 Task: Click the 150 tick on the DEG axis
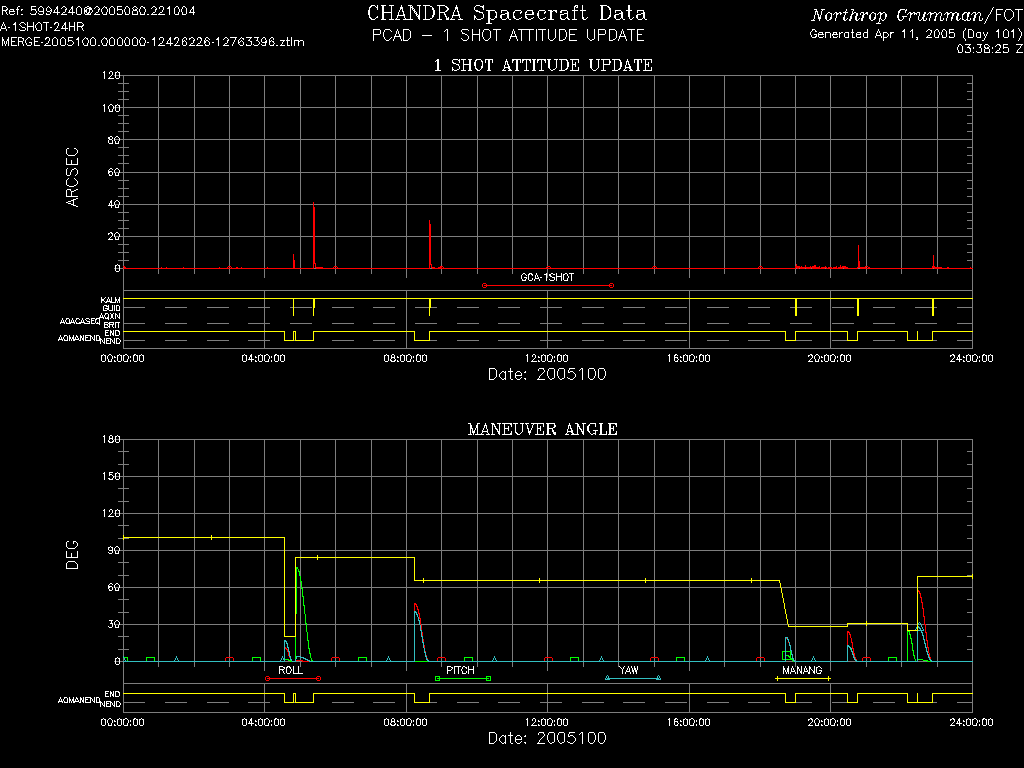point(110,477)
